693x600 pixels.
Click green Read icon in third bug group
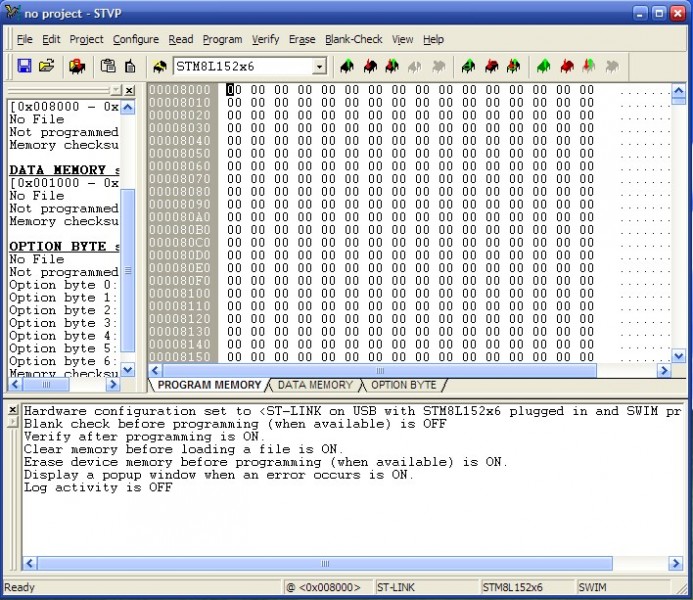pyautogui.click(x=543, y=66)
